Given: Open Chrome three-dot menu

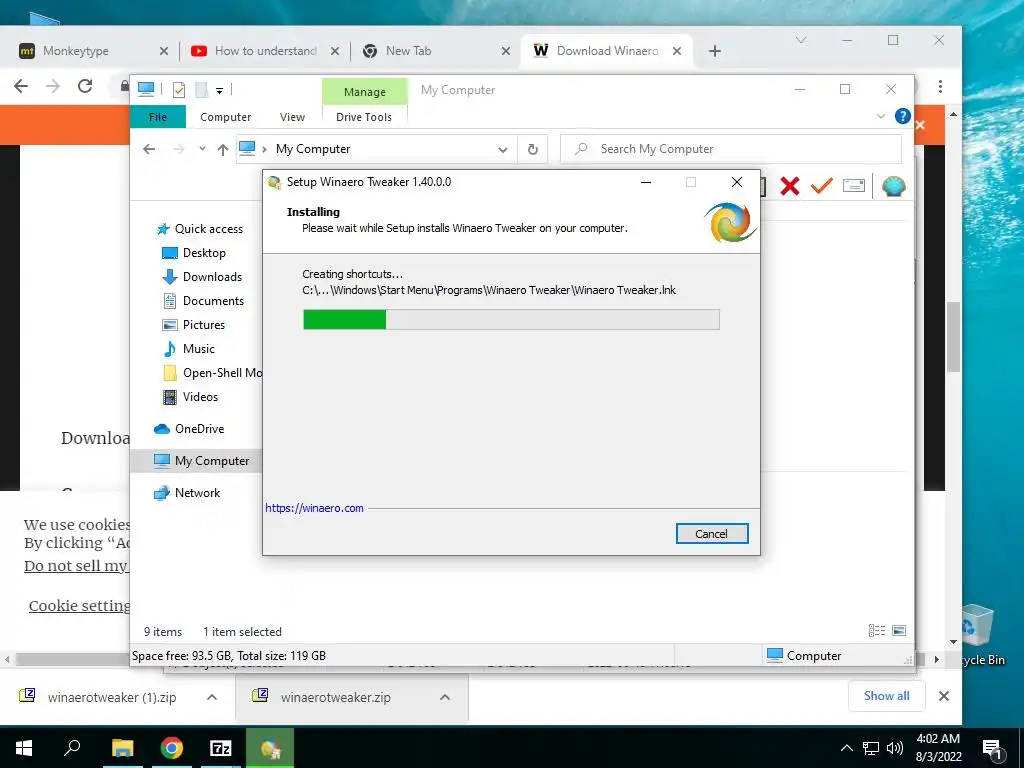Looking at the screenshot, I should [940, 86].
